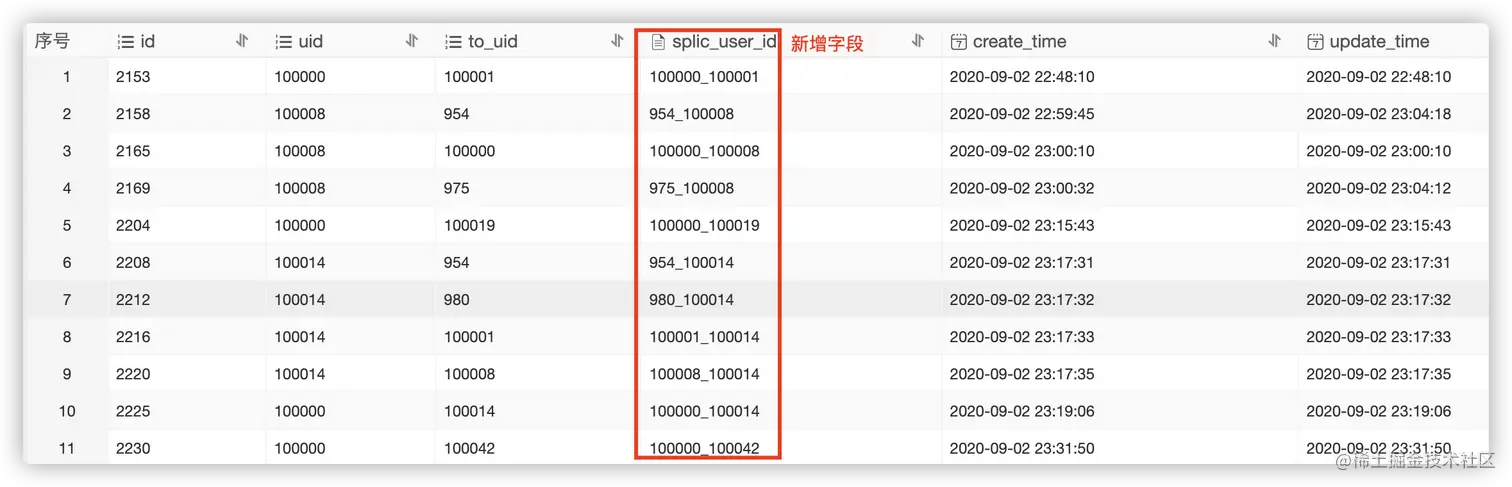Select the create_time column header label
The width and height of the screenshot is (1512, 487).
(1019, 42)
